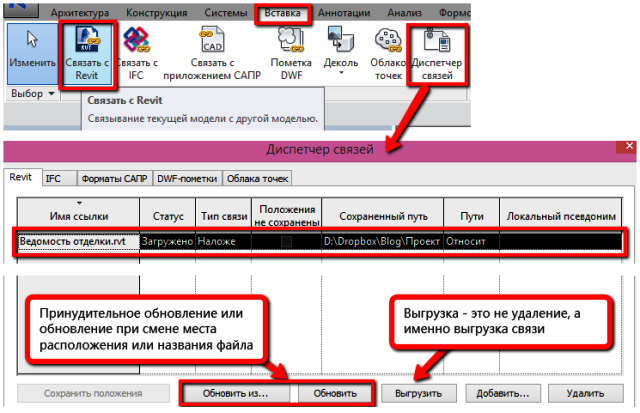Click the Пути column header
This screenshot has width=640, height=413.
(x=471, y=213)
